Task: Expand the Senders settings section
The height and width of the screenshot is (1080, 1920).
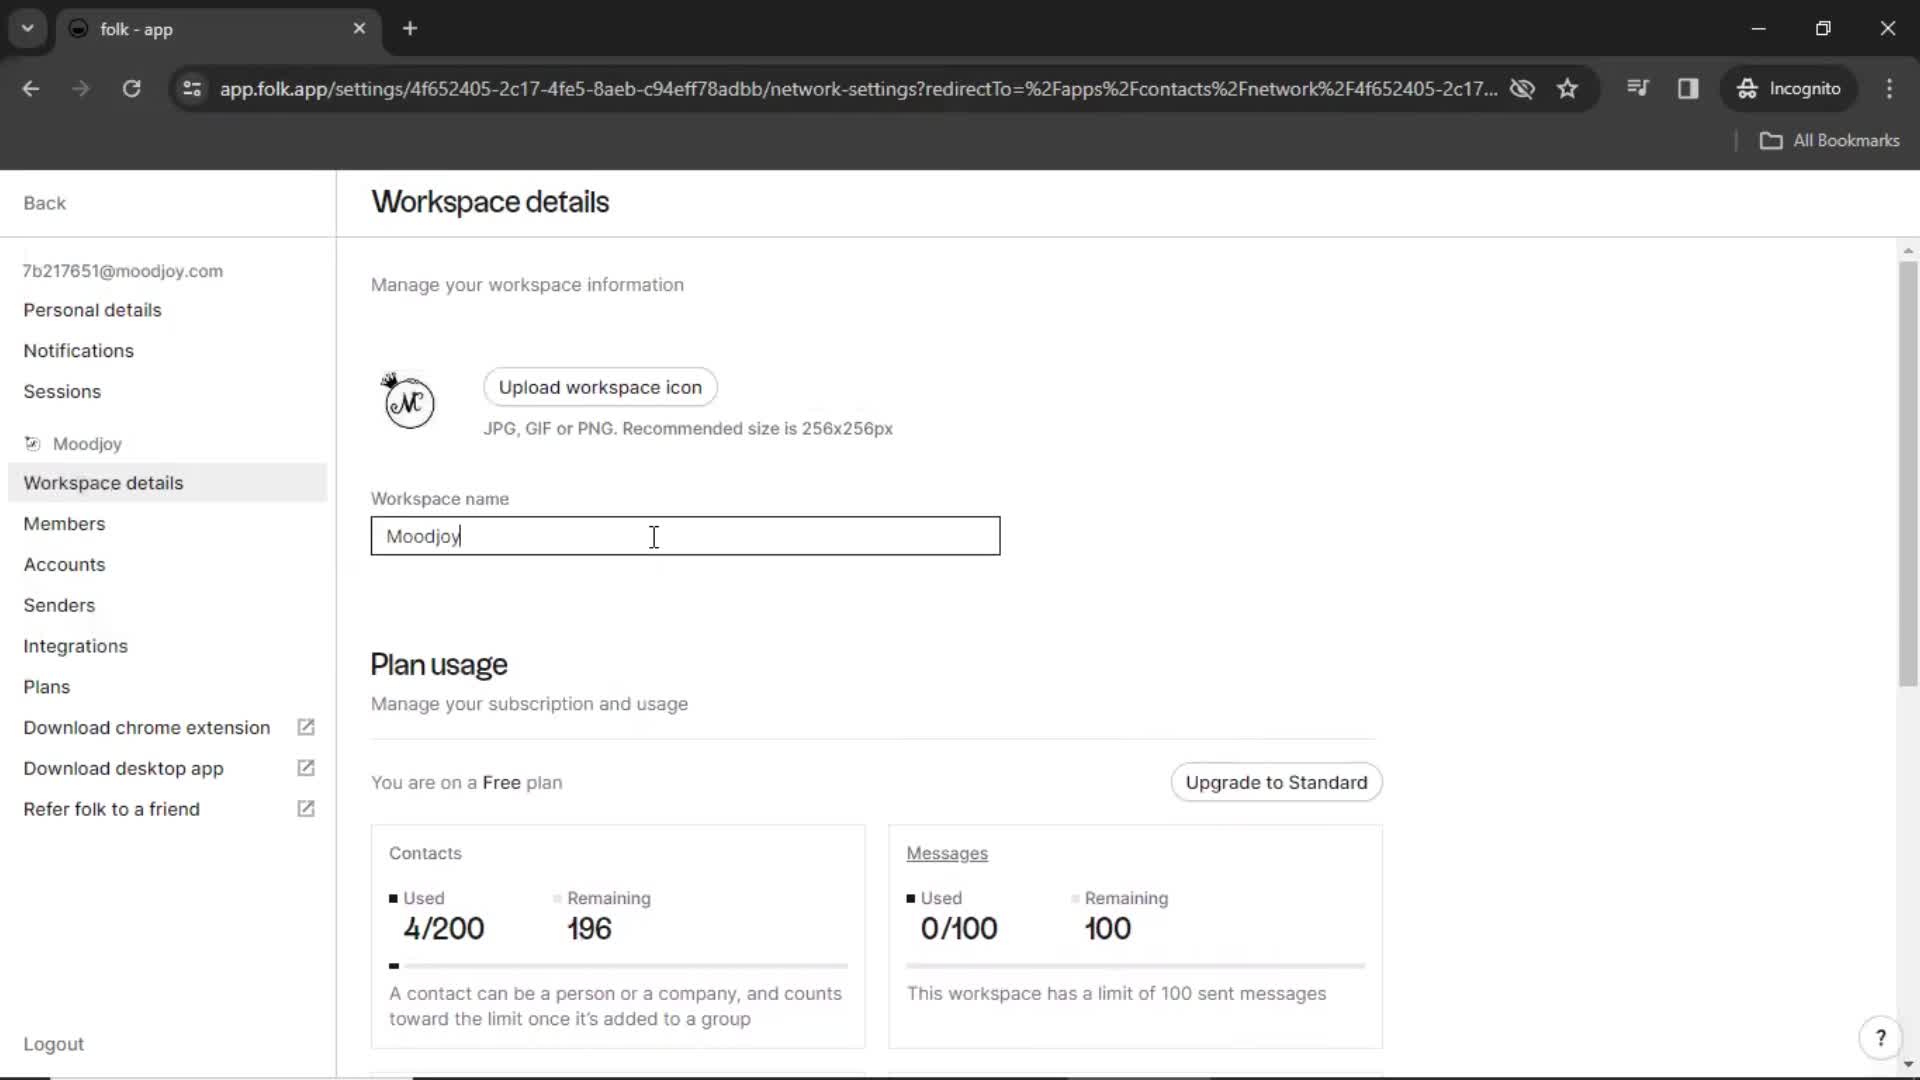Action: [59, 605]
